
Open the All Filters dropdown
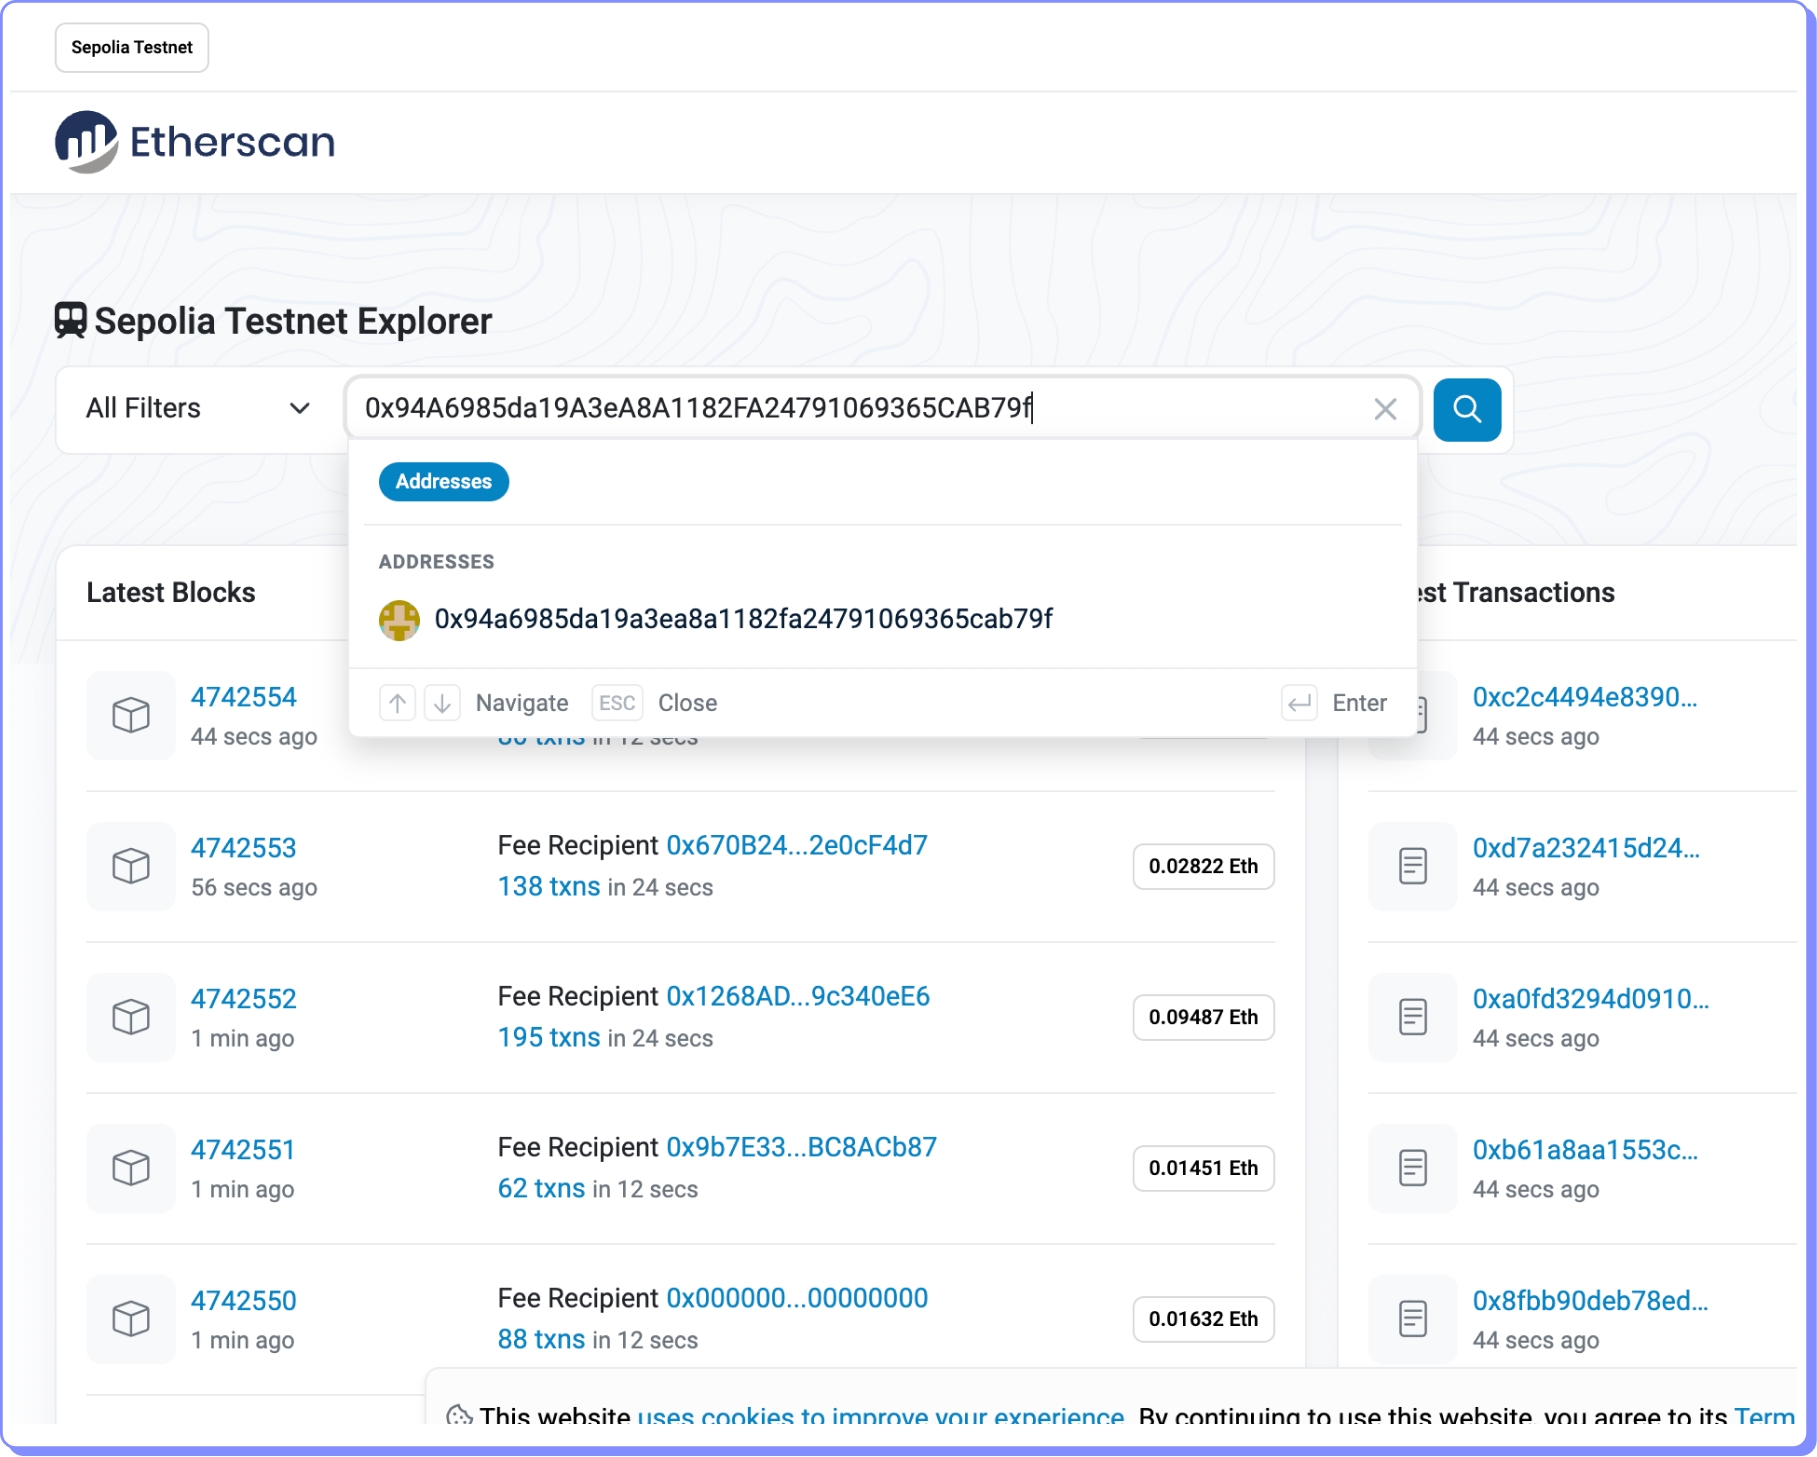198,409
